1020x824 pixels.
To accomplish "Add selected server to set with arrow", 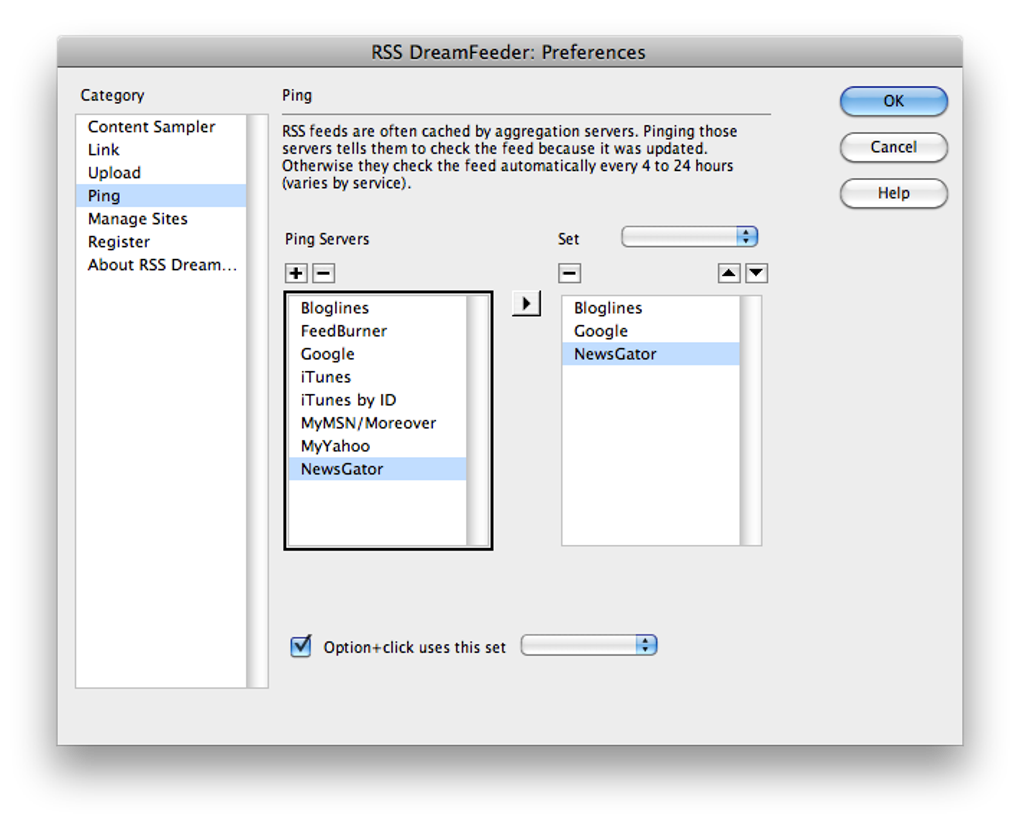I will click(526, 303).
